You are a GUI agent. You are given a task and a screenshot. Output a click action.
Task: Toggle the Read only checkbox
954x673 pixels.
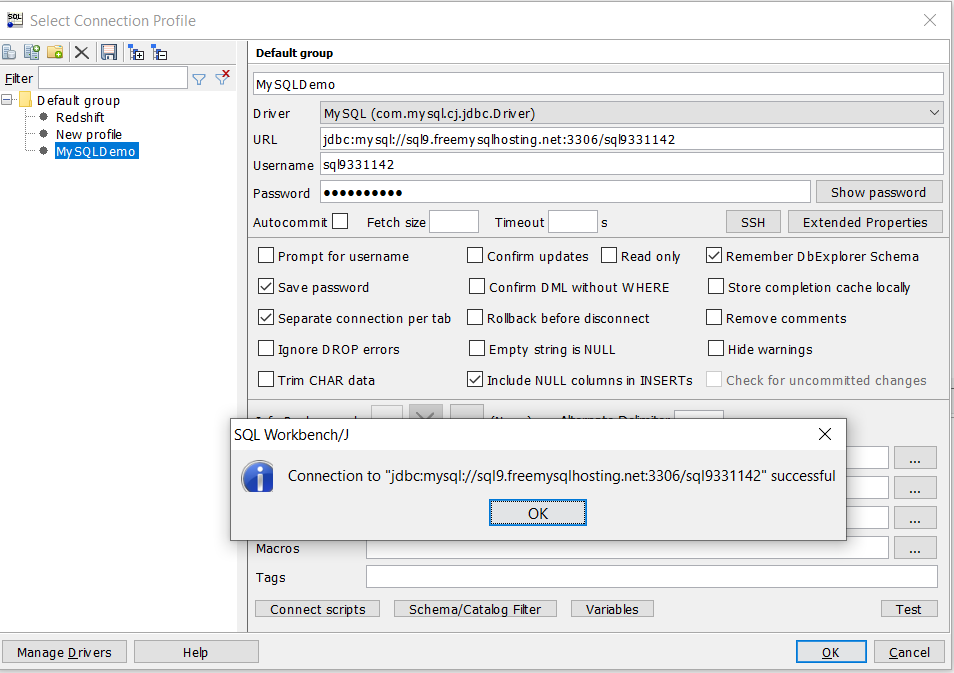tap(609, 256)
